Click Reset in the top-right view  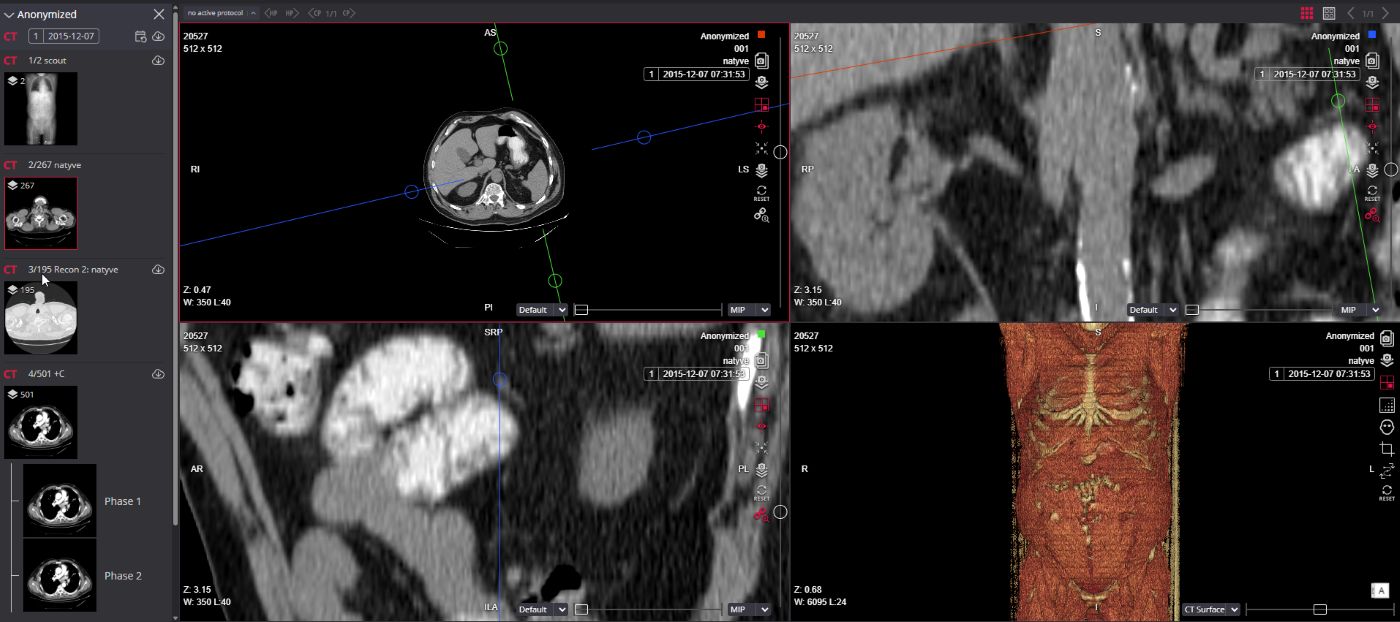click(x=1371, y=193)
